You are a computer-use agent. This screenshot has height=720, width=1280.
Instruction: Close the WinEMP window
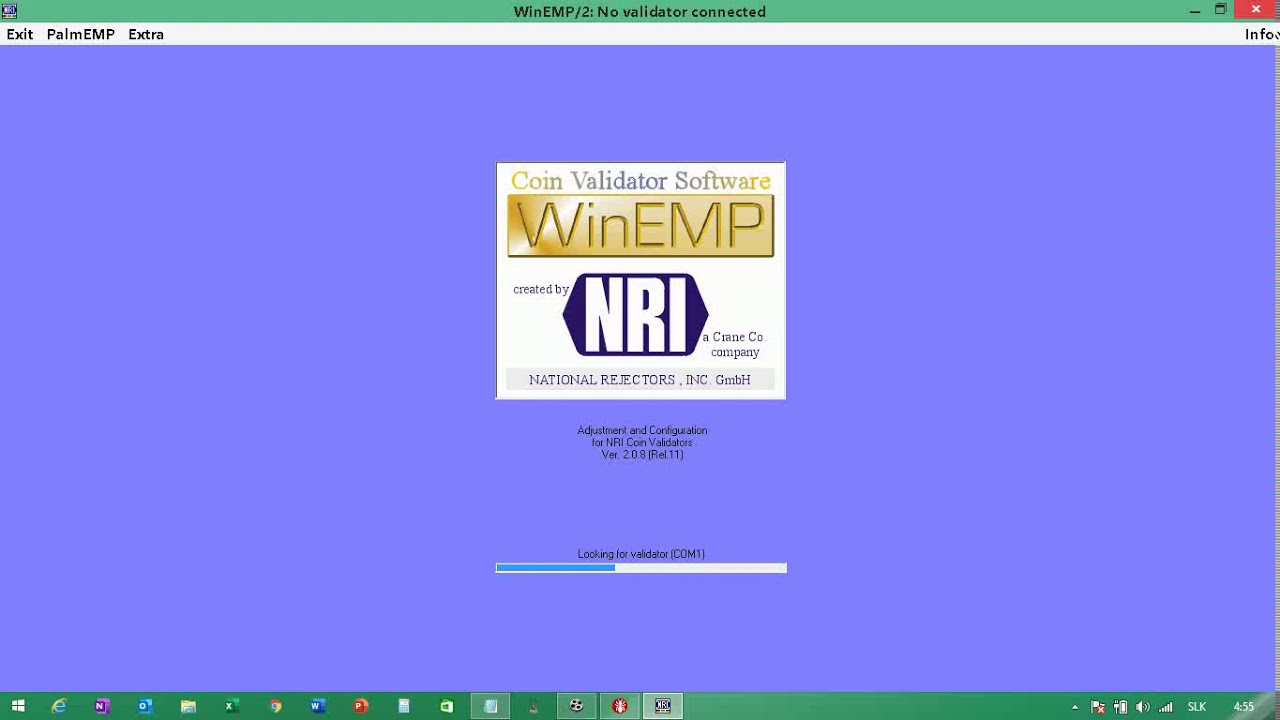click(1256, 10)
